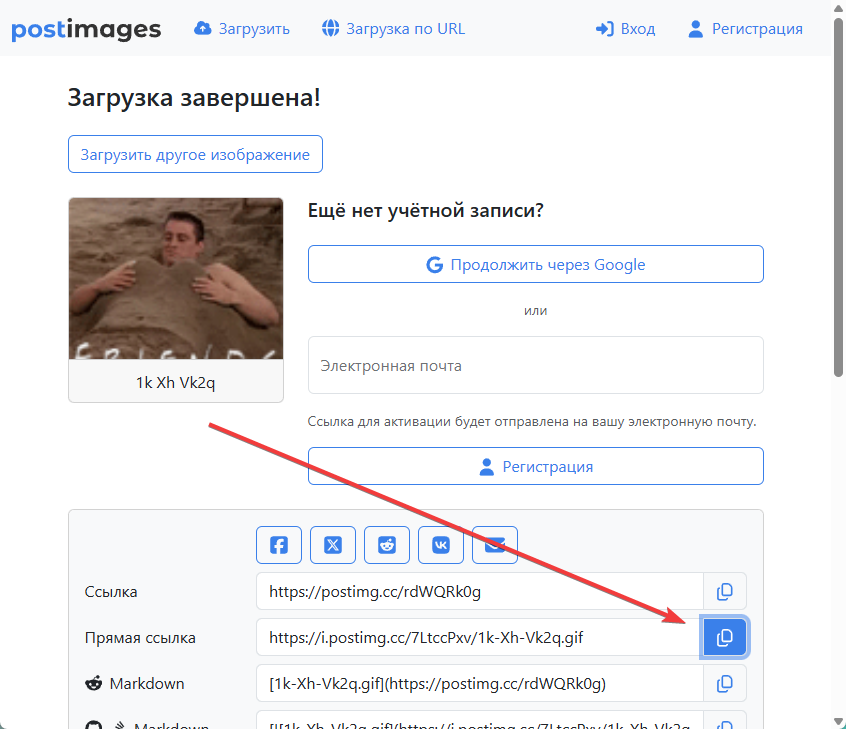Viewport: 846px width, 729px height.
Task: Copy the Ссылка URL to clipboard
Action: point(725,591)
